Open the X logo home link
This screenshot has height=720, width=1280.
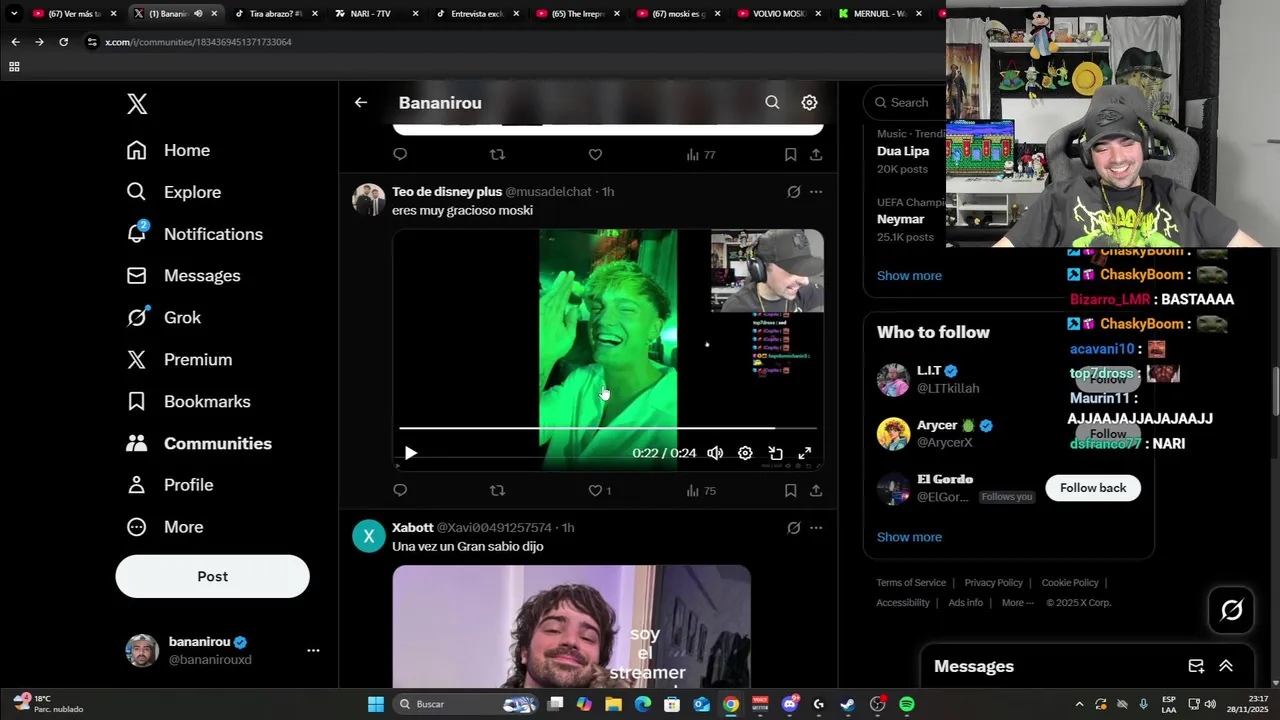tap(137, 104)
